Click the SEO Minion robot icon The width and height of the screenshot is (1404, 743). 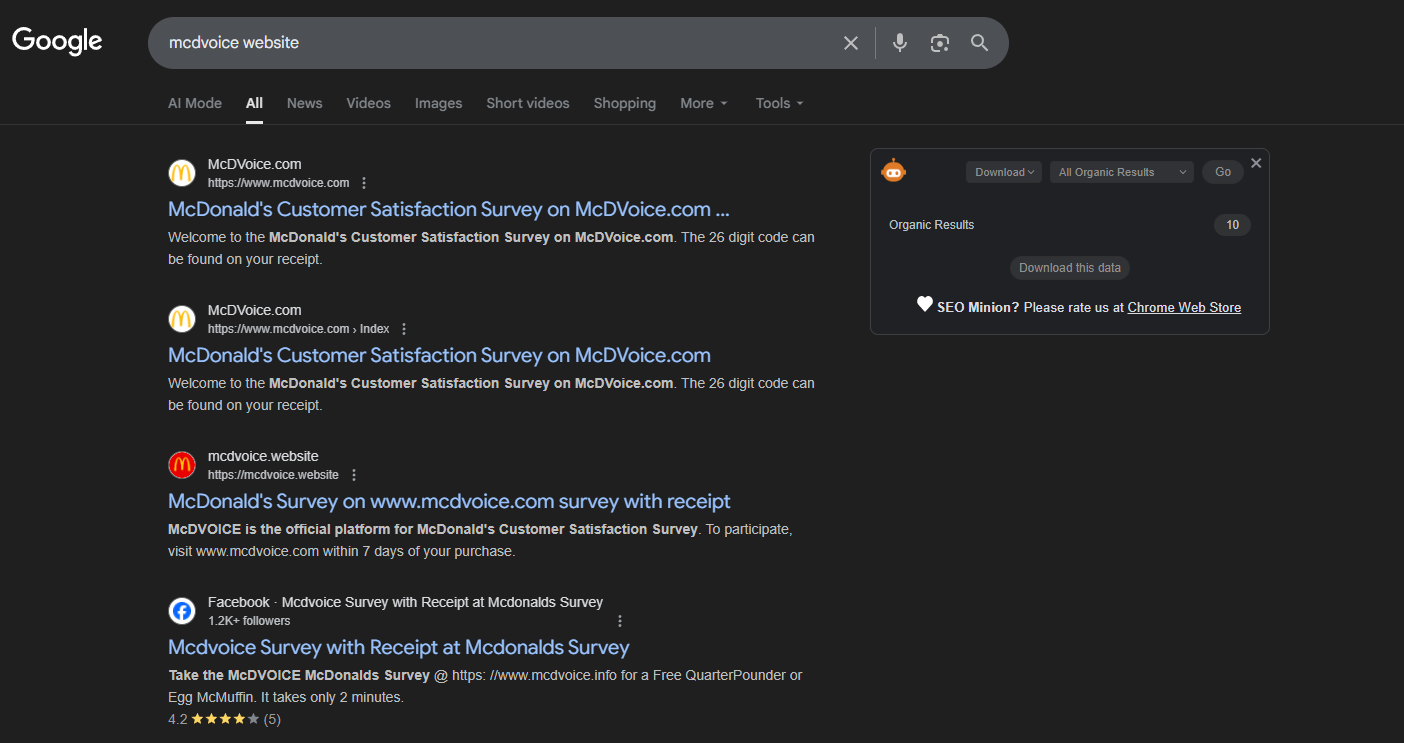click(893, 171)
